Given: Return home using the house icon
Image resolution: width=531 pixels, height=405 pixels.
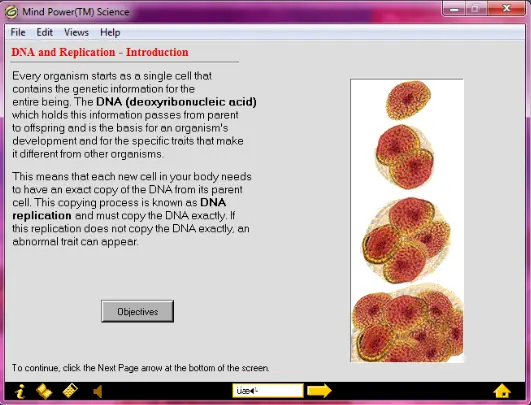Looking at the screenshot, I should coord(502,391).
